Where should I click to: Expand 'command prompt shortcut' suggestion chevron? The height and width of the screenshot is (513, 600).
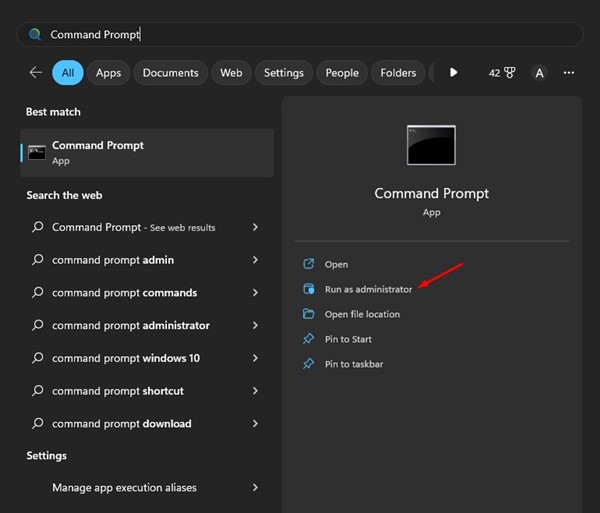pyautogui.click(x=255, y=391)
